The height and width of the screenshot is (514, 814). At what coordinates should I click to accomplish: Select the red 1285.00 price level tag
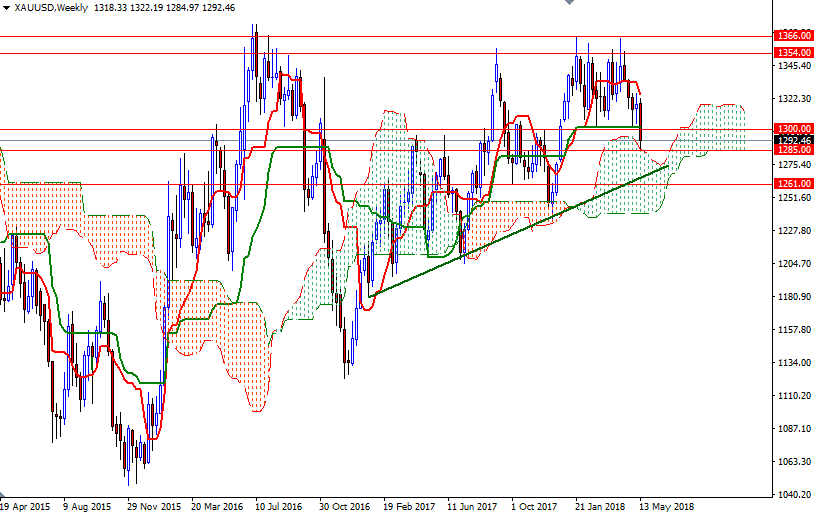point(792,150)
